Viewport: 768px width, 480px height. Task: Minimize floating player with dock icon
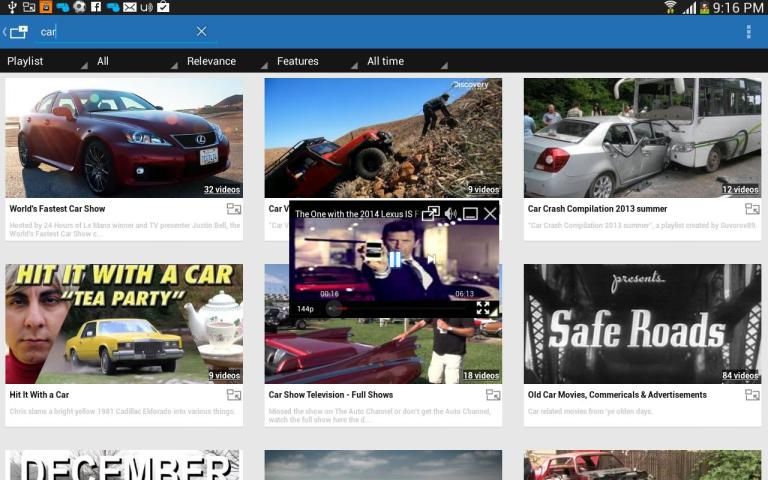470,214
